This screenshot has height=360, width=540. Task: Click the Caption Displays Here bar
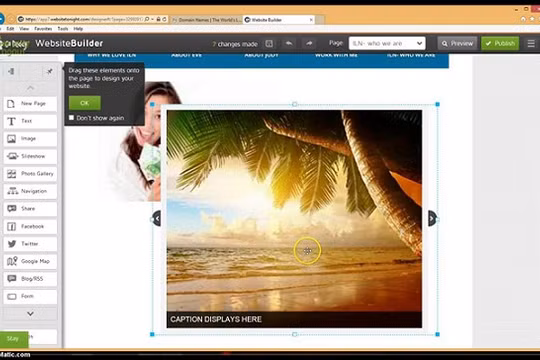(x=294, y=319)
